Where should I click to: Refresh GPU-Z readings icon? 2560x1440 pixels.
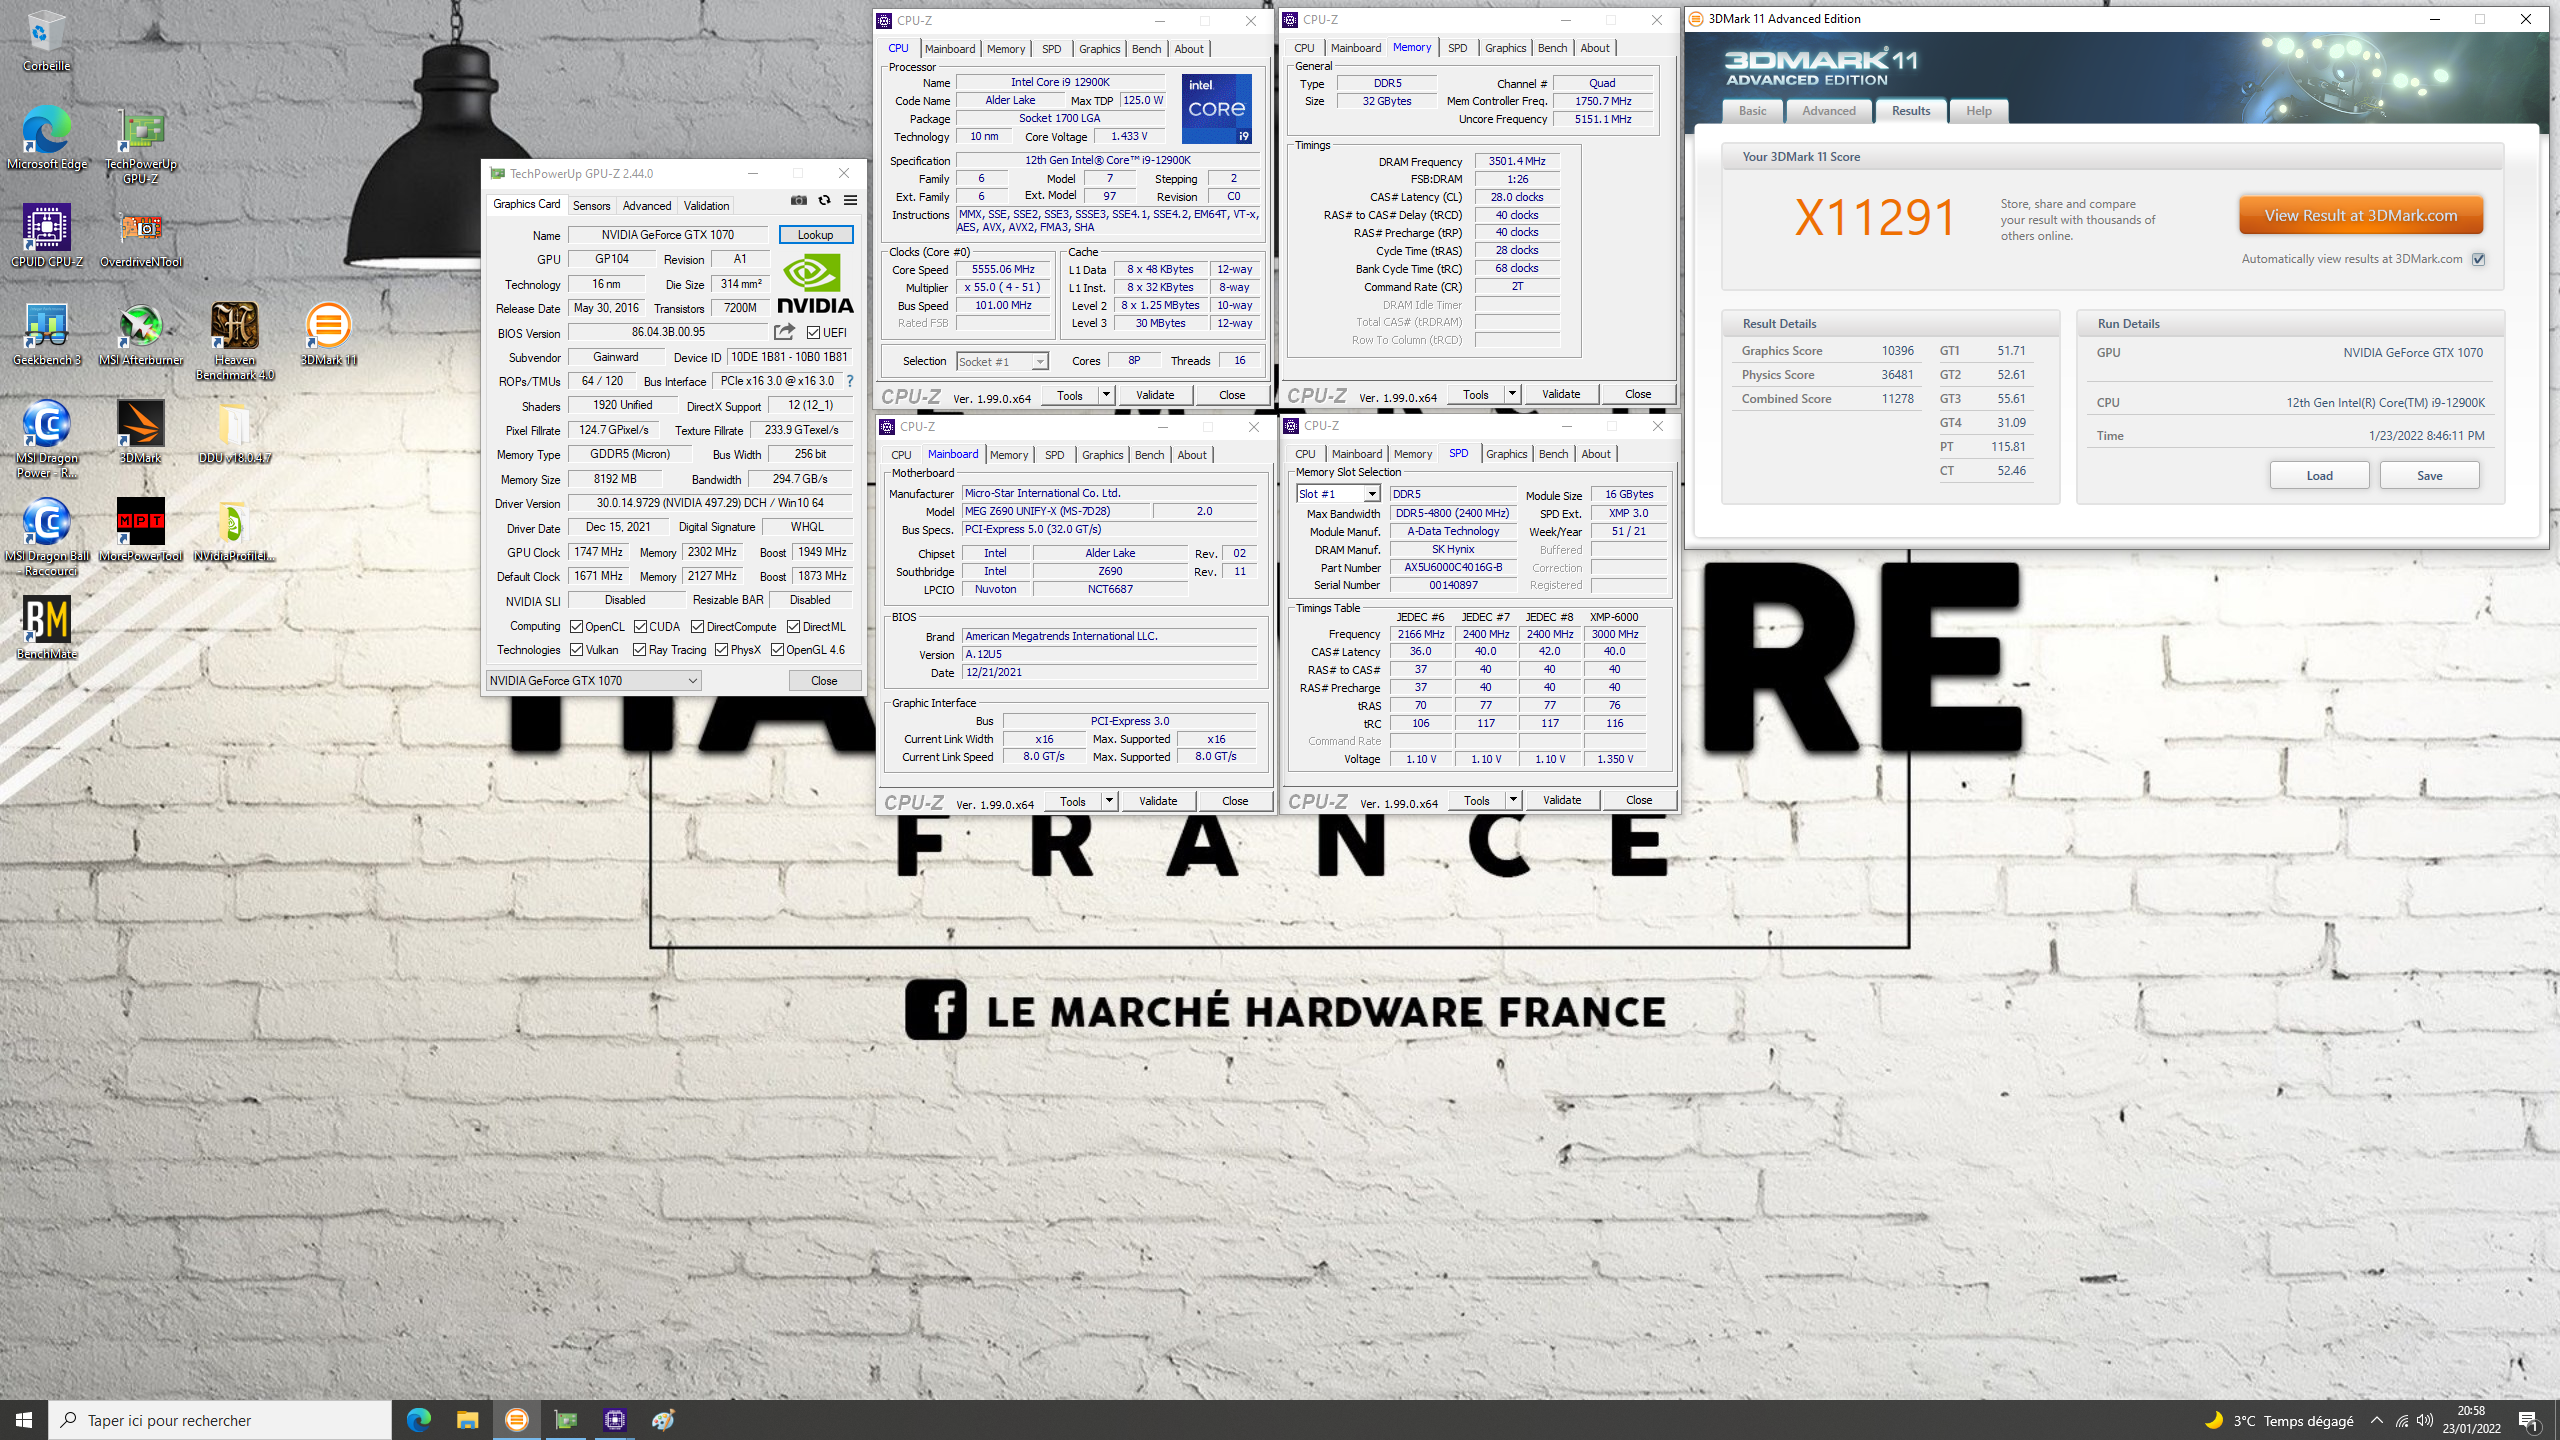(x=824, y=200)
